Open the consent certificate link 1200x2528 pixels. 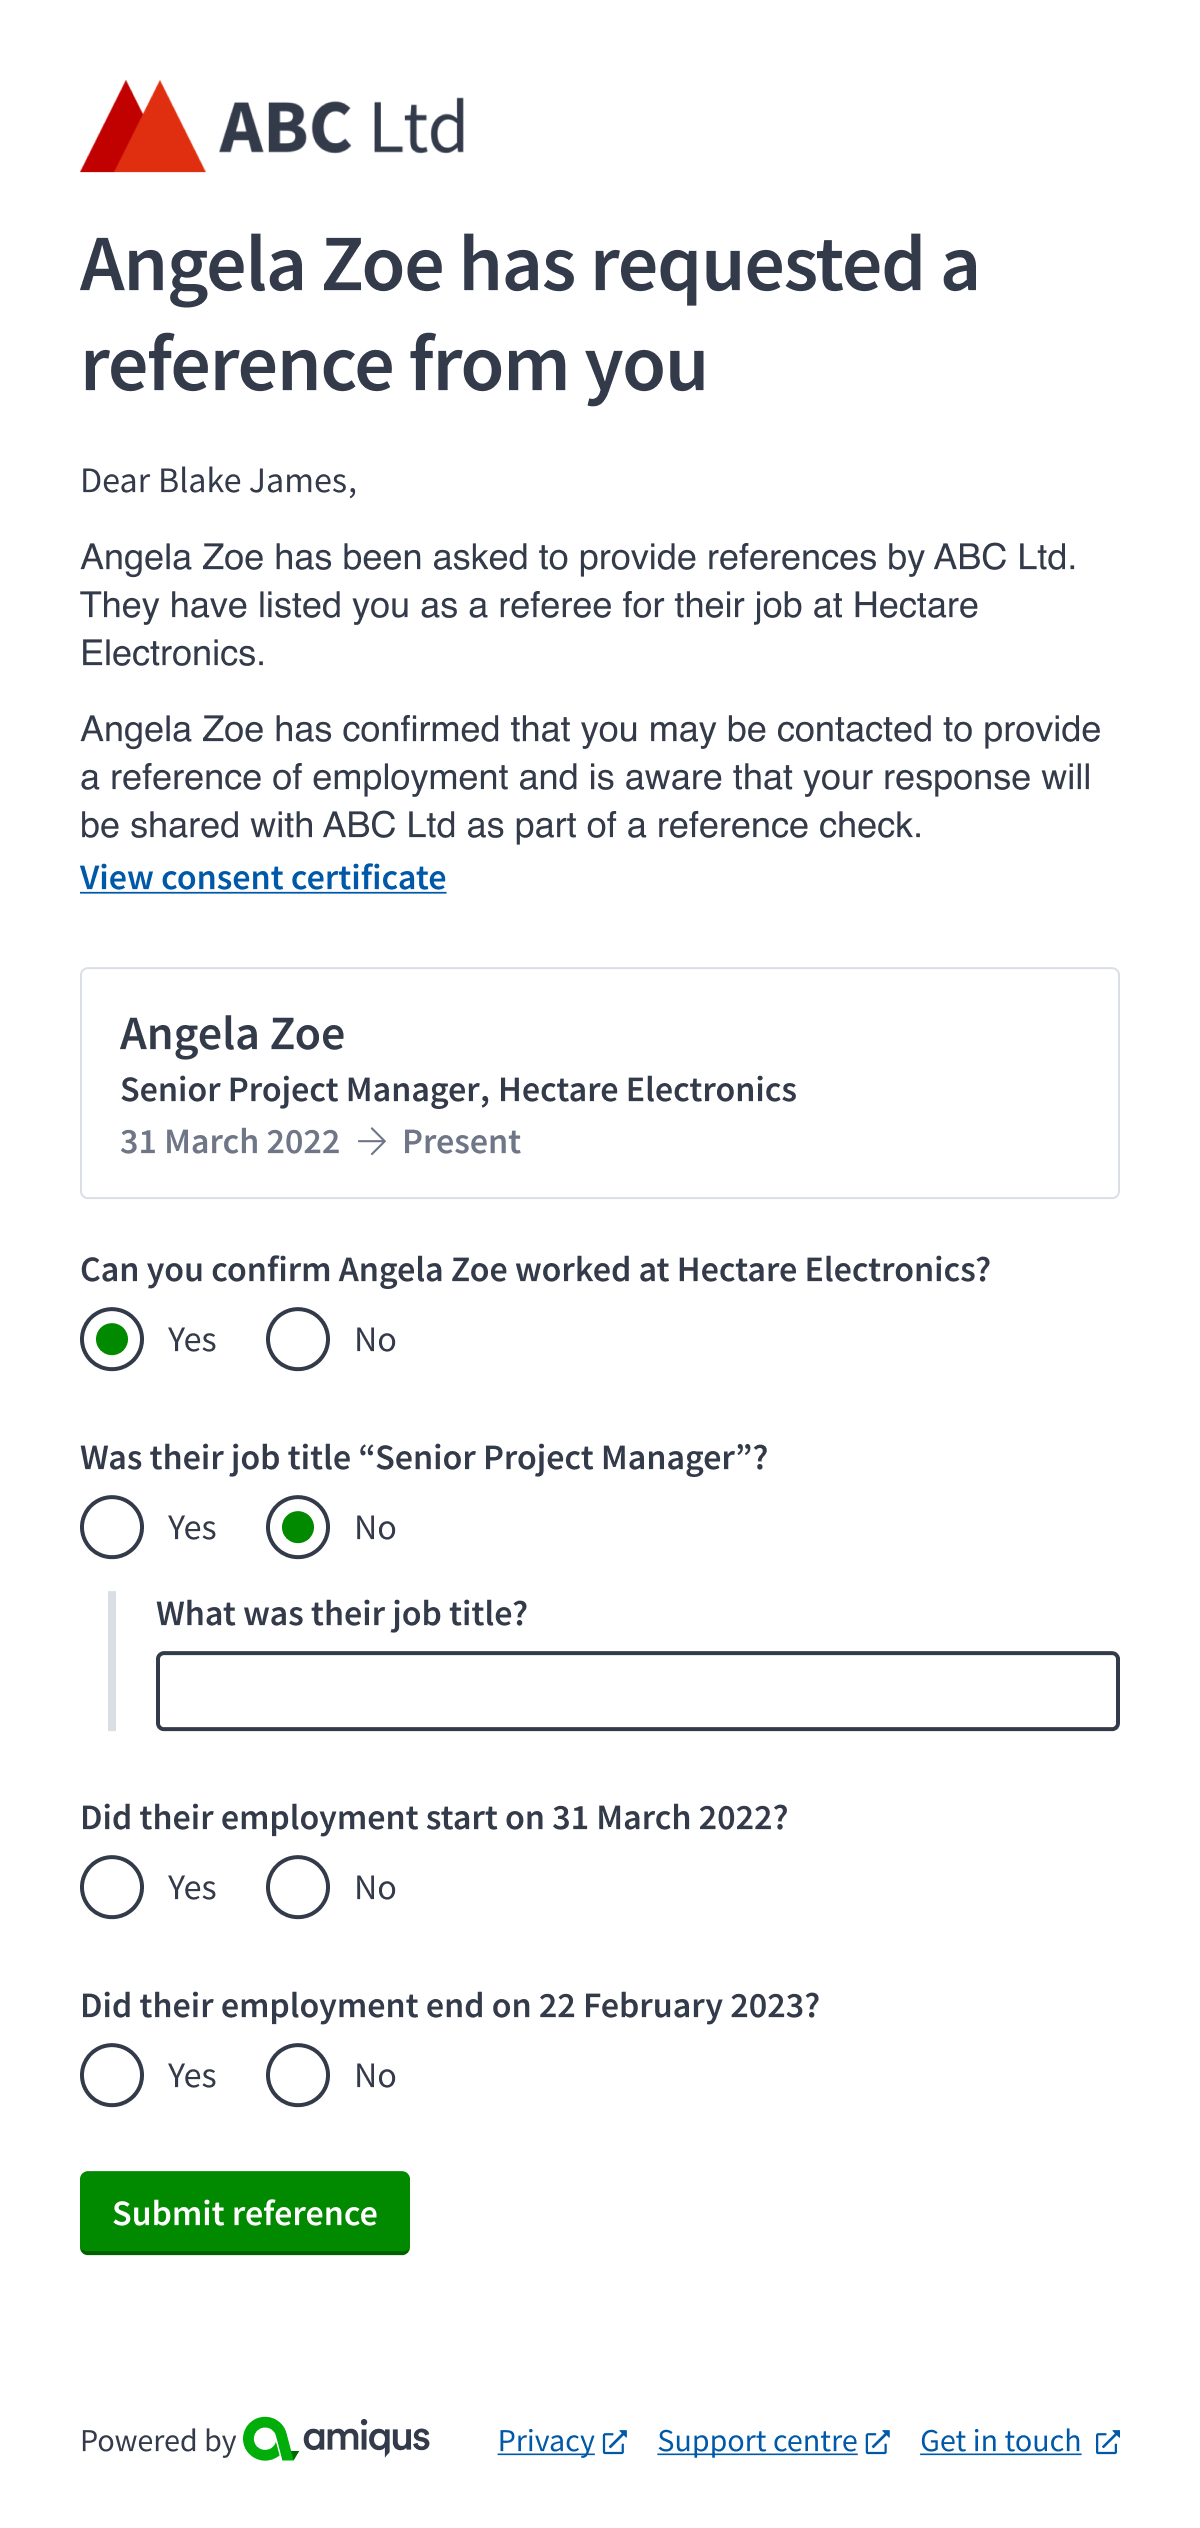click(x=263, y=877)
